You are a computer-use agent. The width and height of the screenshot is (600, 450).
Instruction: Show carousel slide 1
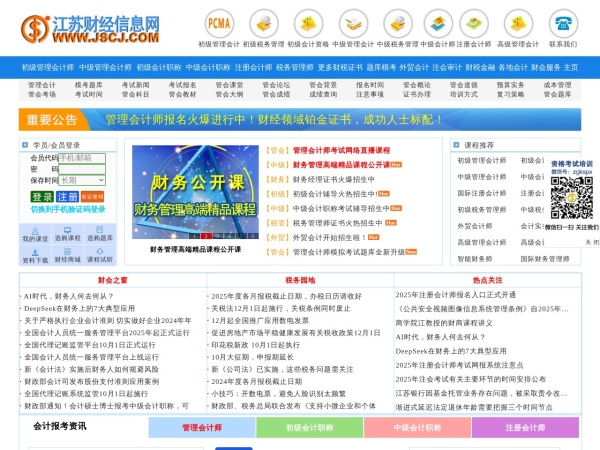tap(194, 236)
